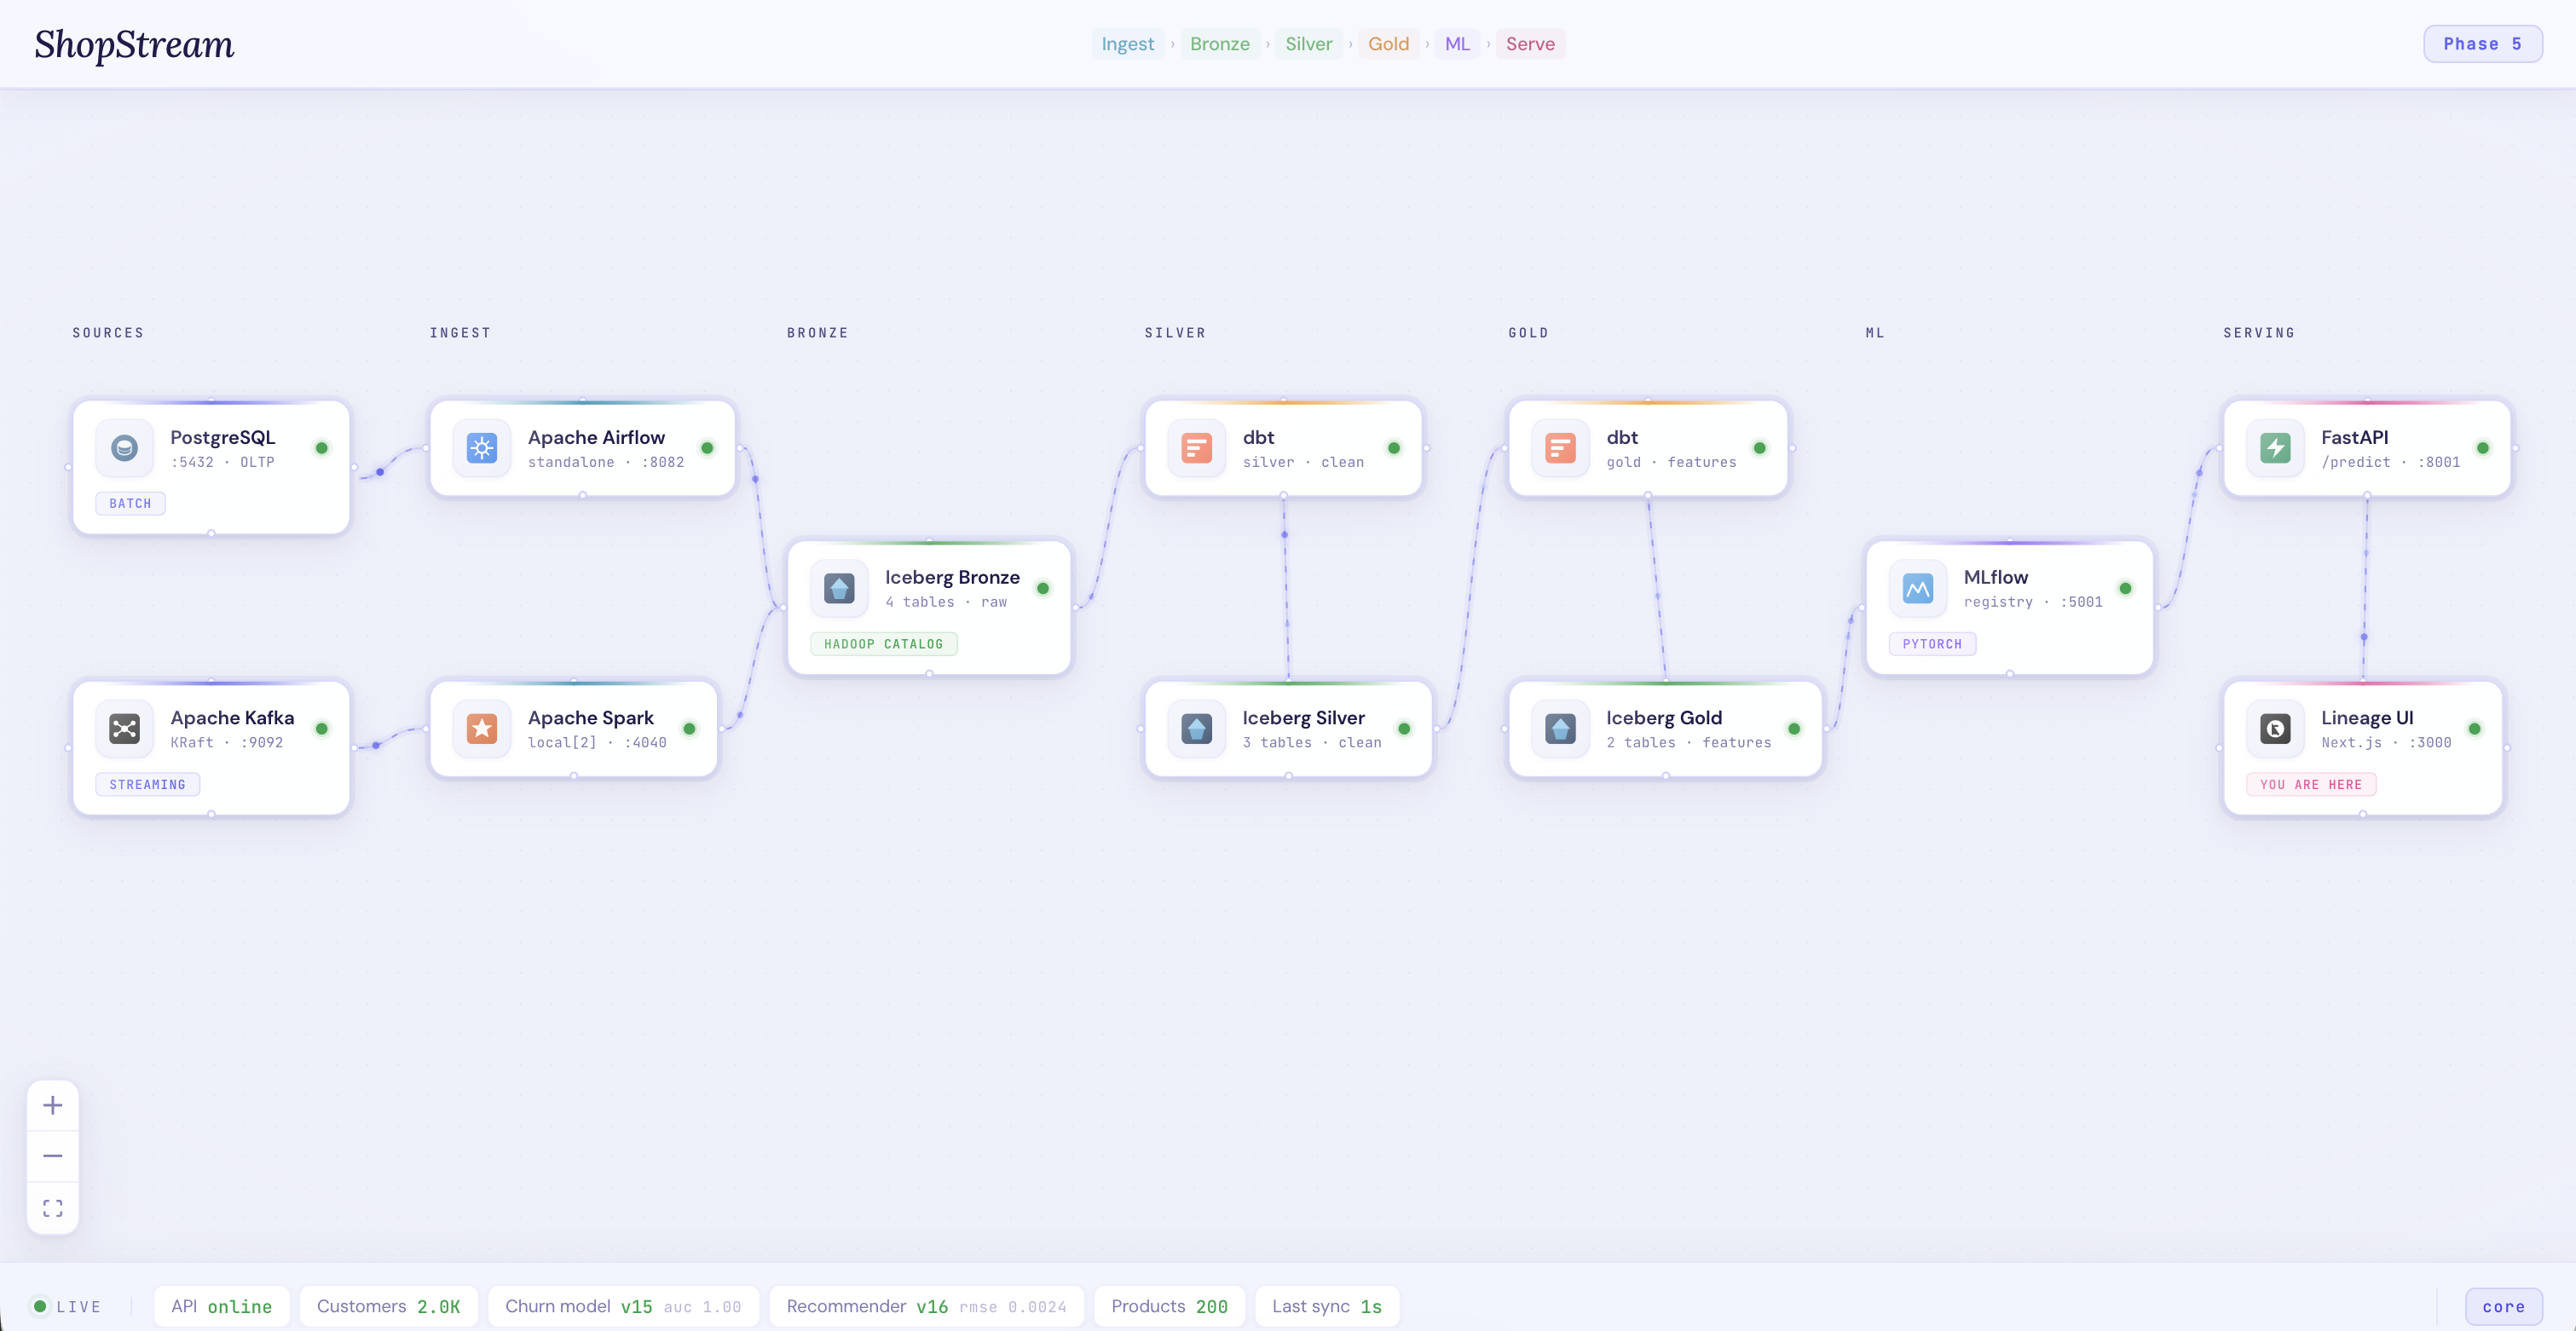Select the silver dbt node
Viewport: 2576px width, 1331px height.
pos(1283,448)
